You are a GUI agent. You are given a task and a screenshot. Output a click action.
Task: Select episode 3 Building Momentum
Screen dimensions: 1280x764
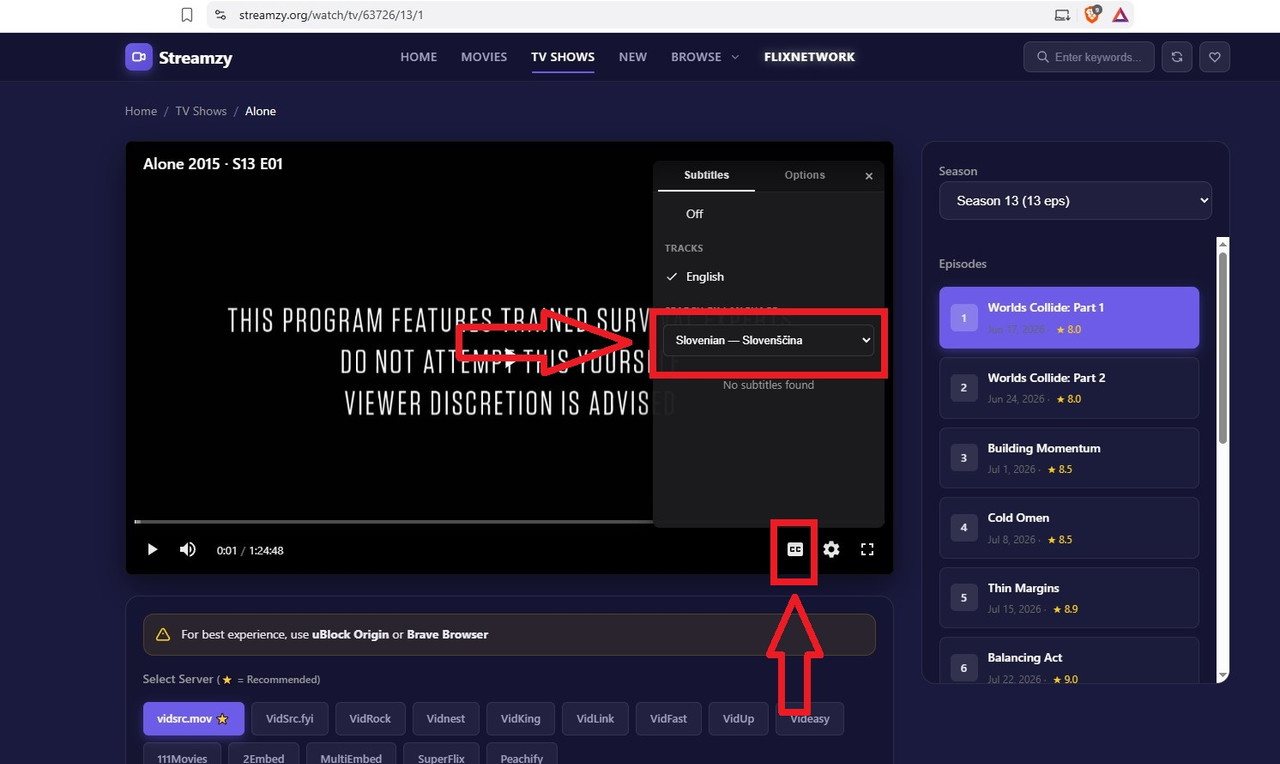(x=1069, y=458)
